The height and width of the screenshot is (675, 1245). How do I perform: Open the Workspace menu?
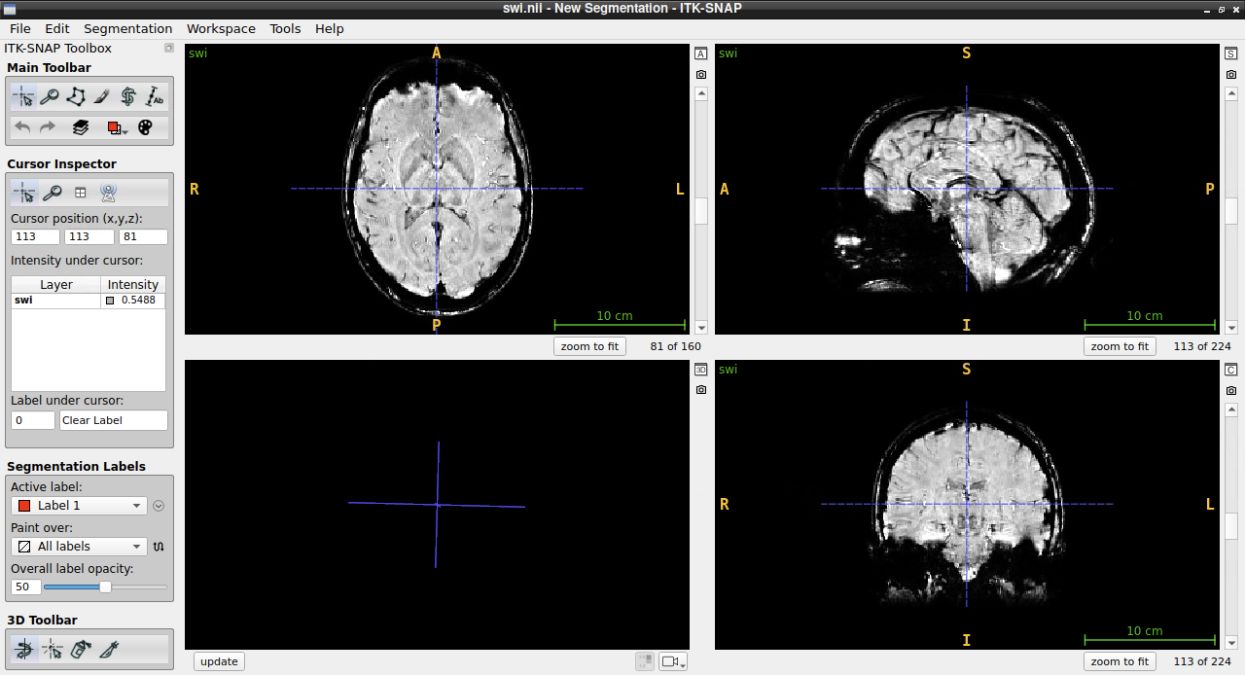click(221, 29)
